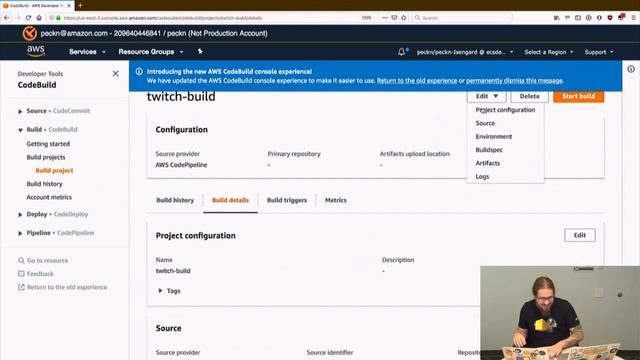Screen dimensions: 640x360
Task: Choose Buildspec from Edit menu
Action: click(489, 150)
